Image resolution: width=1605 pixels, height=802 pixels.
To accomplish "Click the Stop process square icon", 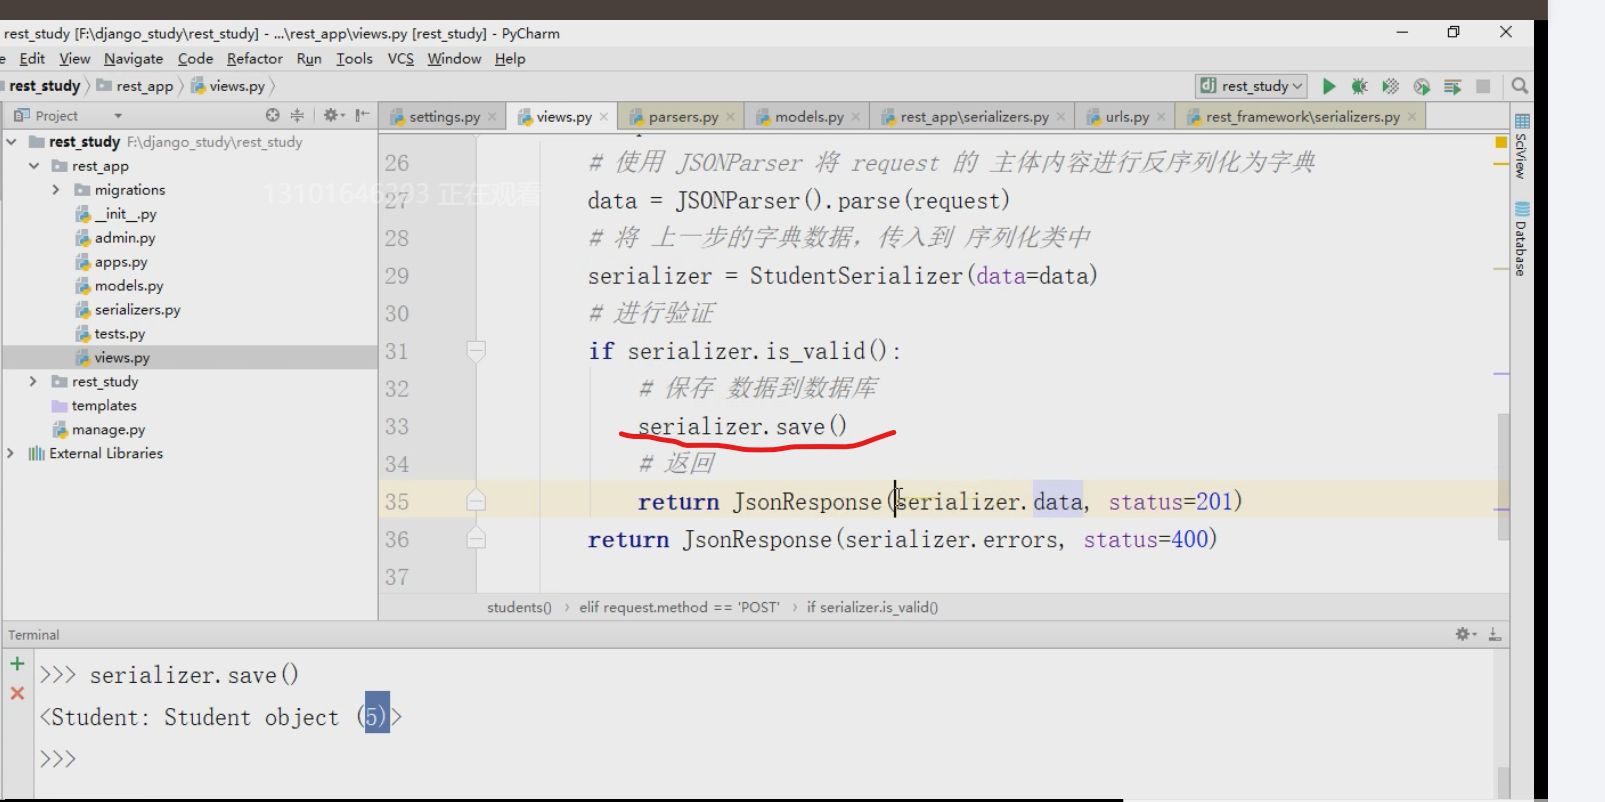I will point(1483,86).
